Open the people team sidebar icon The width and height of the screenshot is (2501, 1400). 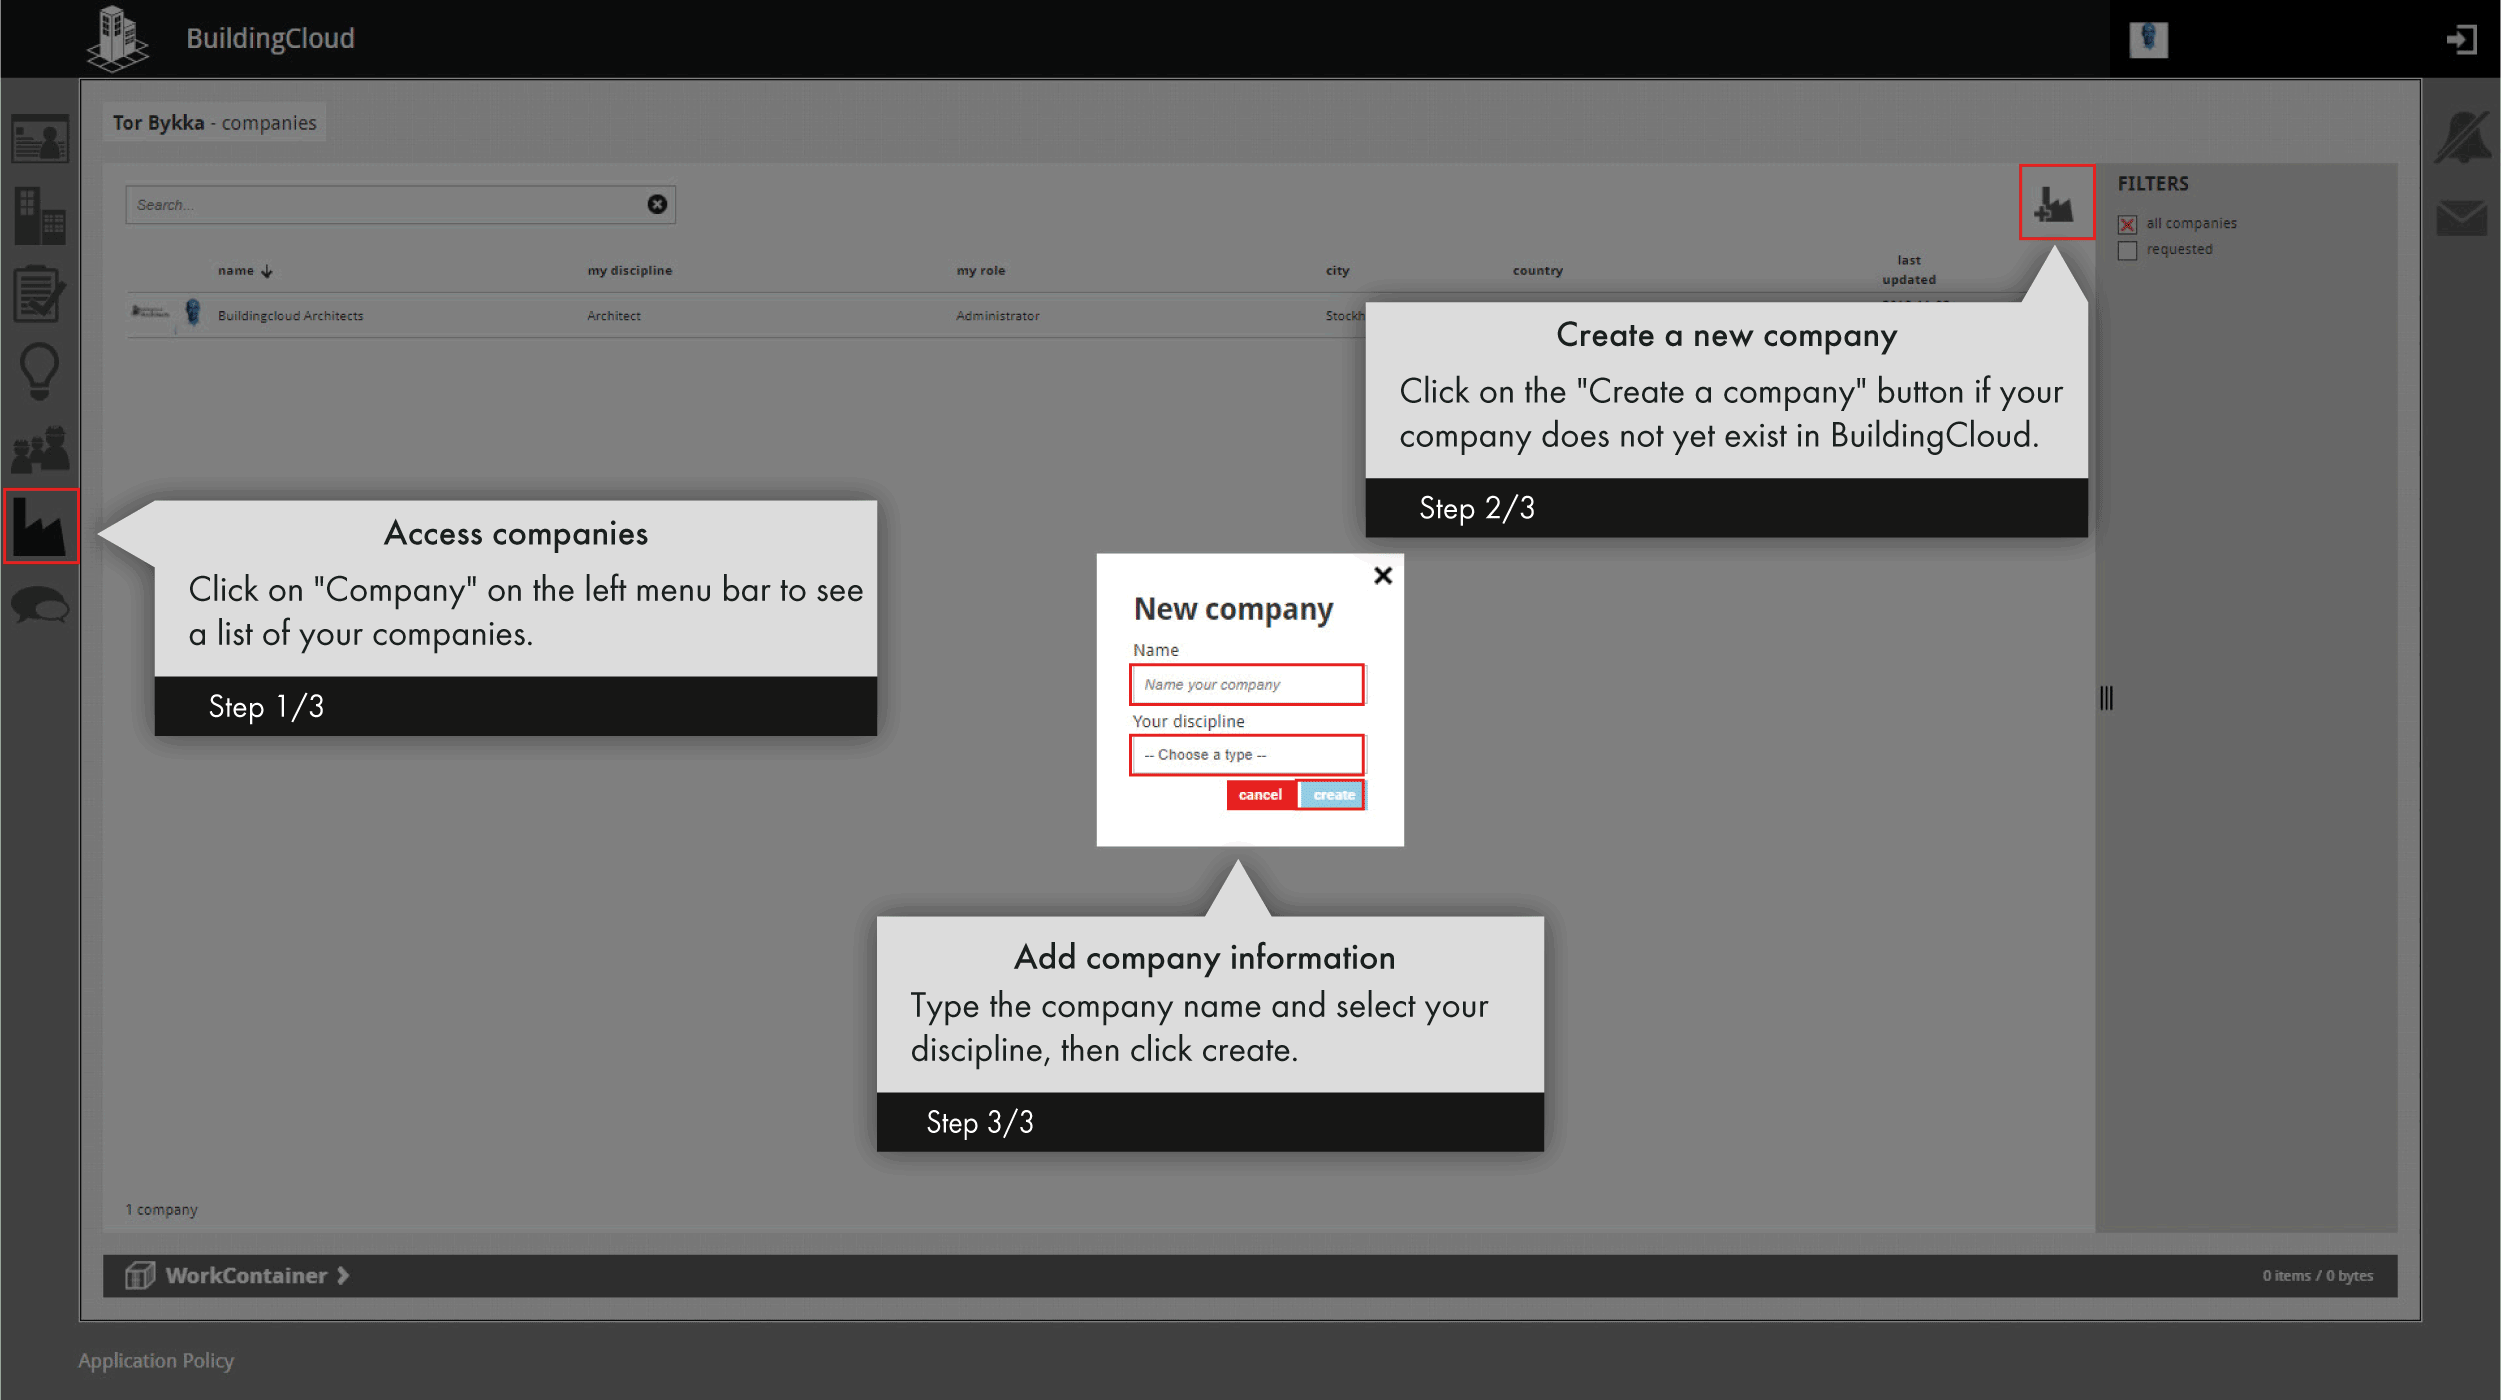40,450
